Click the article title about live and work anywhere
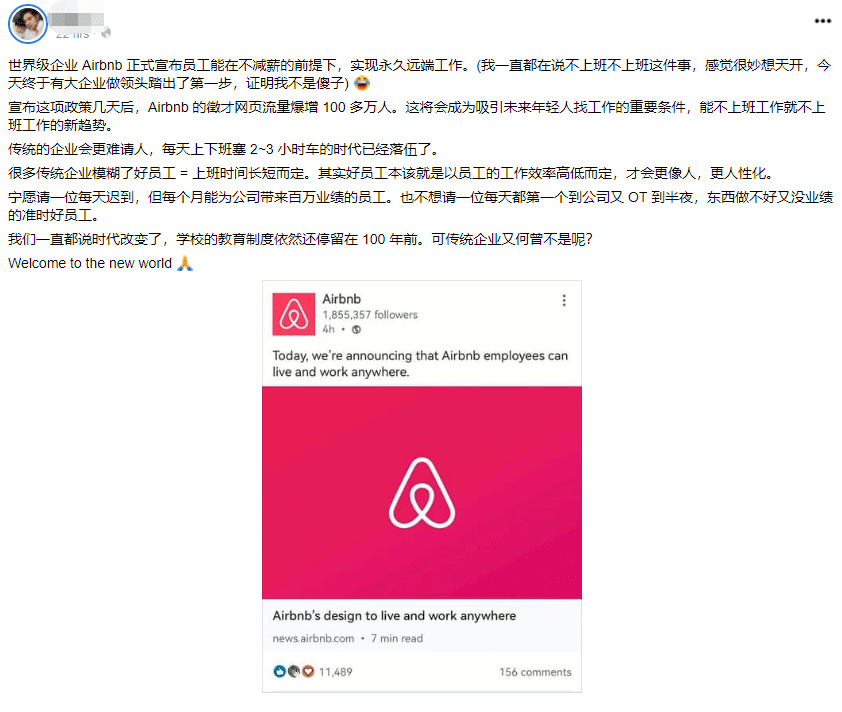Image resolution: width=842 pixels, height=712 pixels. (x=394, y=616)
